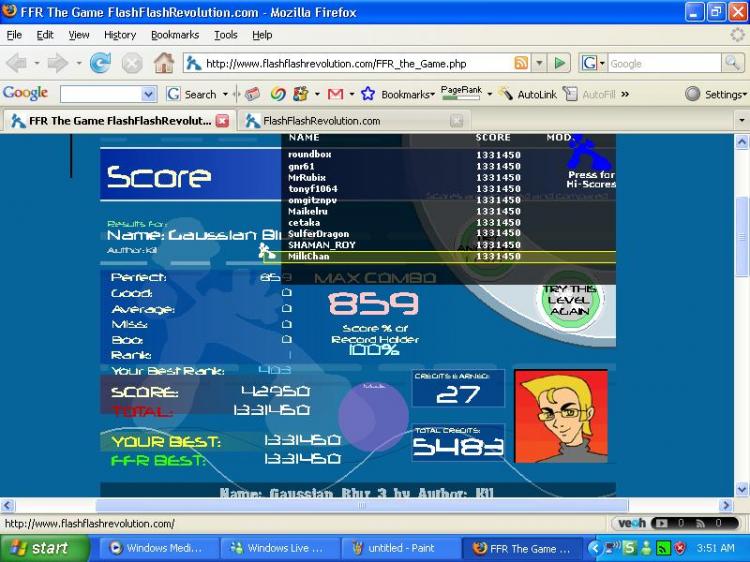The width and height of the screenshot is (750, 562).
Task: Click the horizontal scrollbar right arrow
Action: point(726,505)
